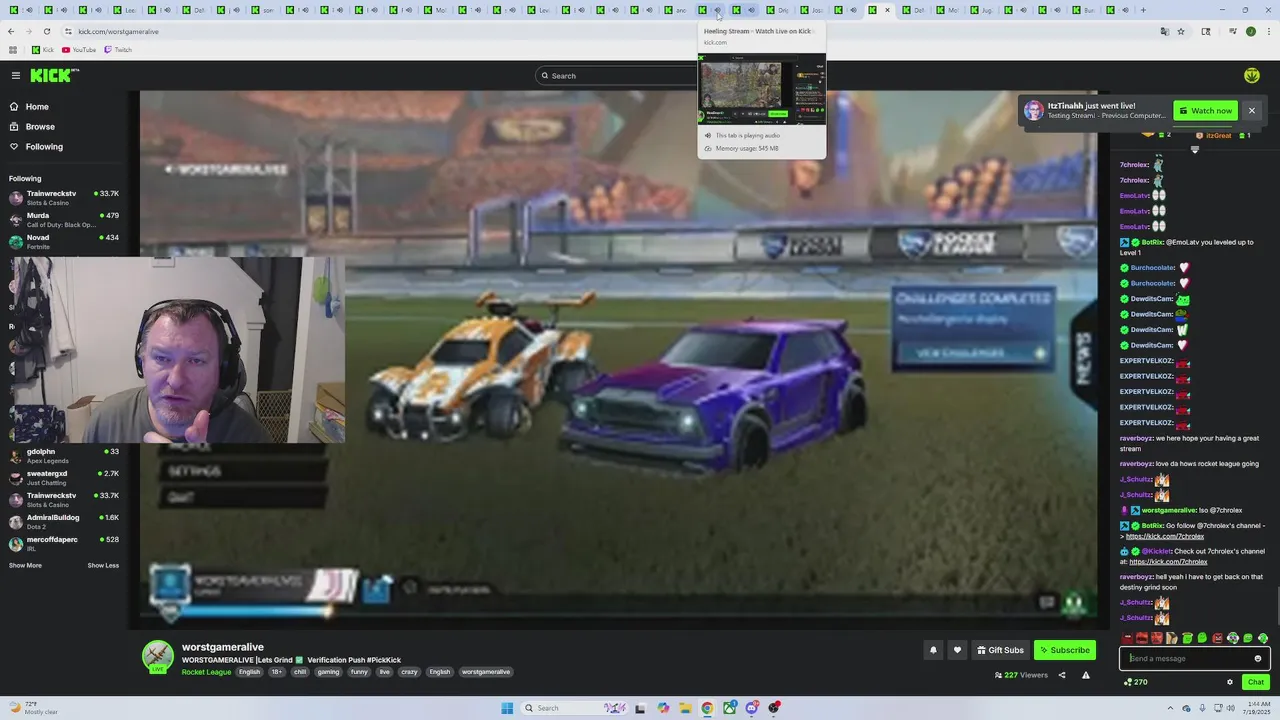Open YouTube bookmark
Image resolution: width=1280 pixels, height=720 pixels.
(x=79, y=50)
